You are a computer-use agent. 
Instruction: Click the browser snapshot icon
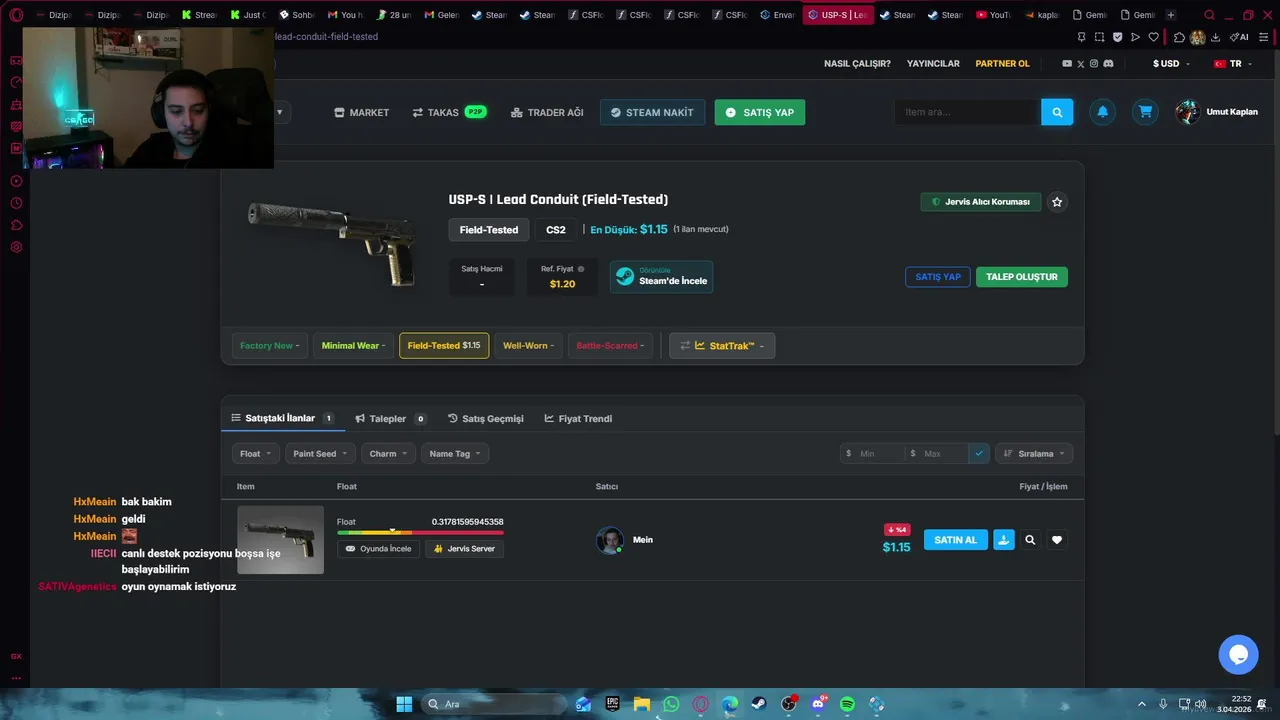click(1099, 37)
